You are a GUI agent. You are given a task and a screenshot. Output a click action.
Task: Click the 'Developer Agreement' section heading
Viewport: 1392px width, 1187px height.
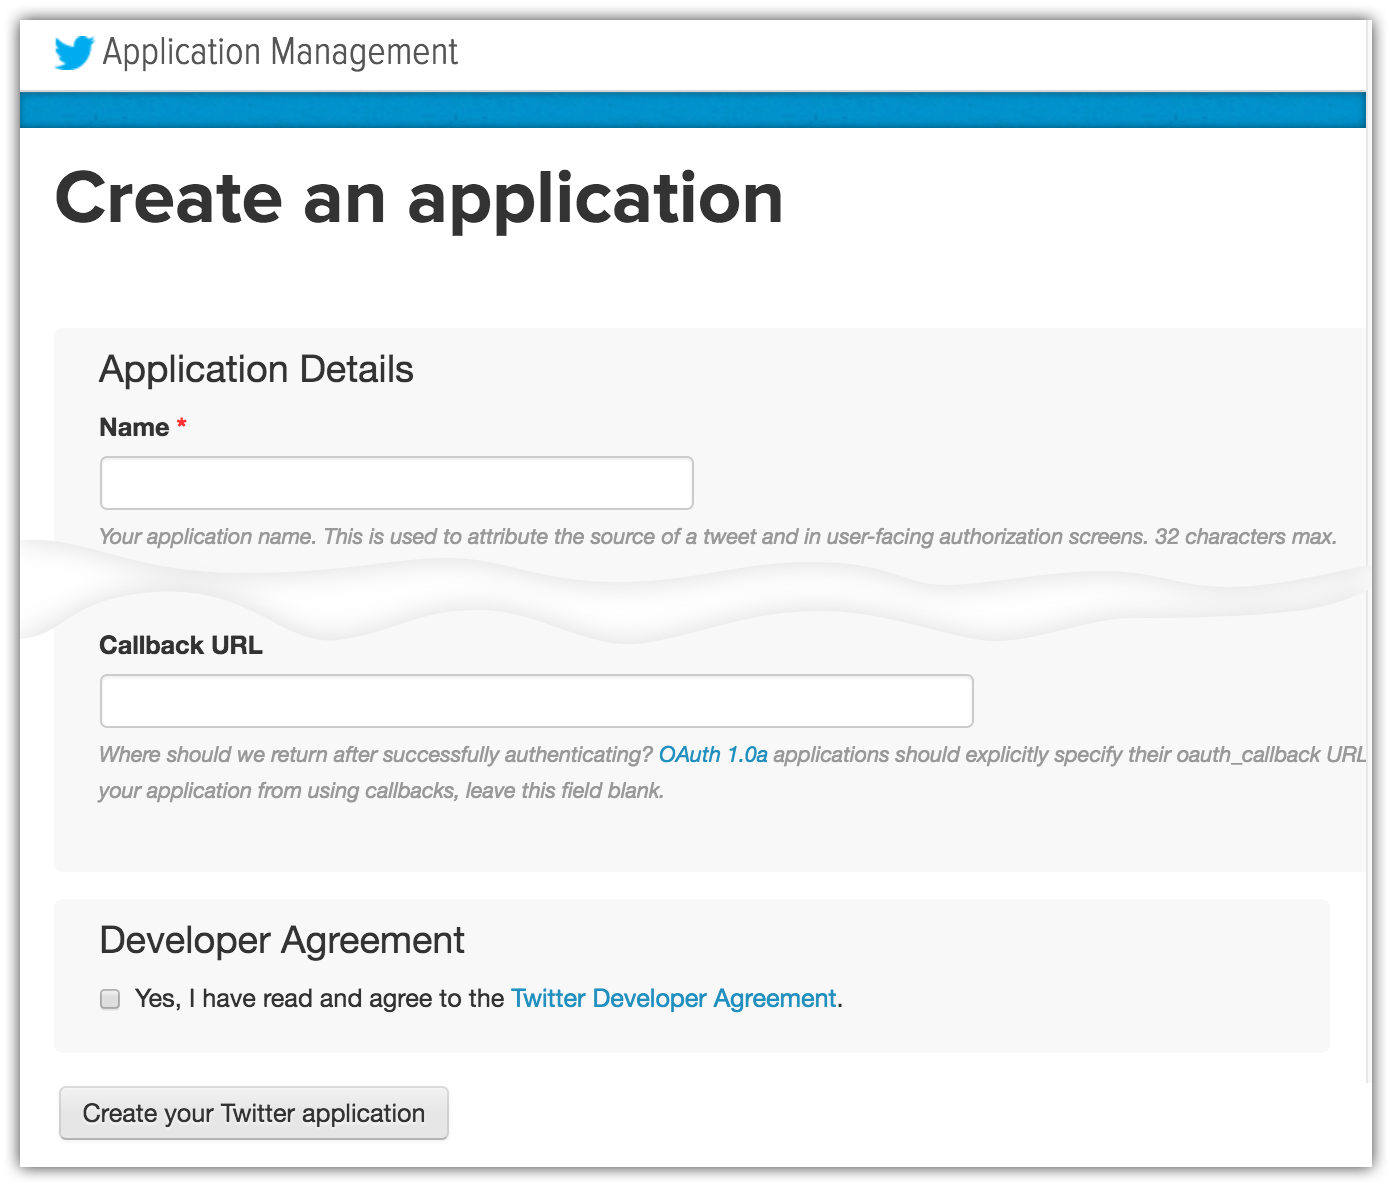pos(282,940)
